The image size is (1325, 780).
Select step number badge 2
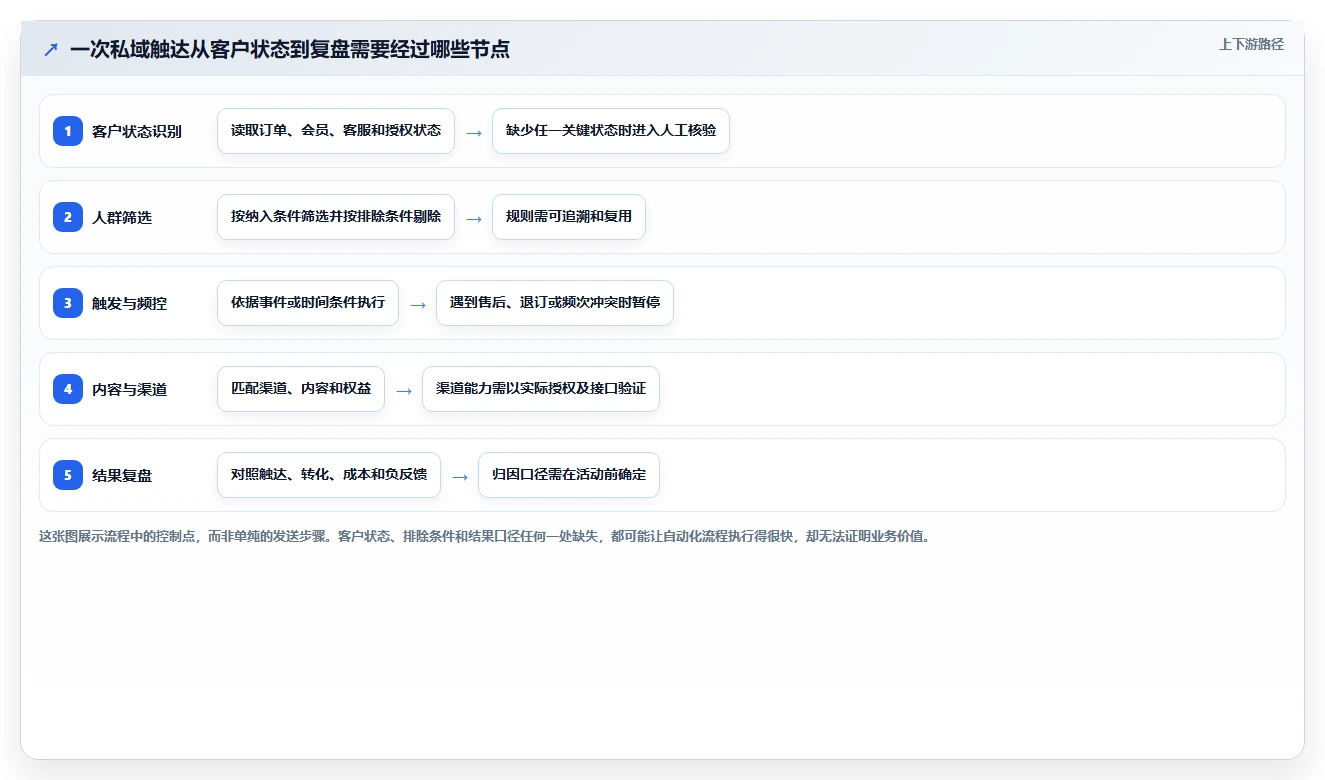coord(68,216)
